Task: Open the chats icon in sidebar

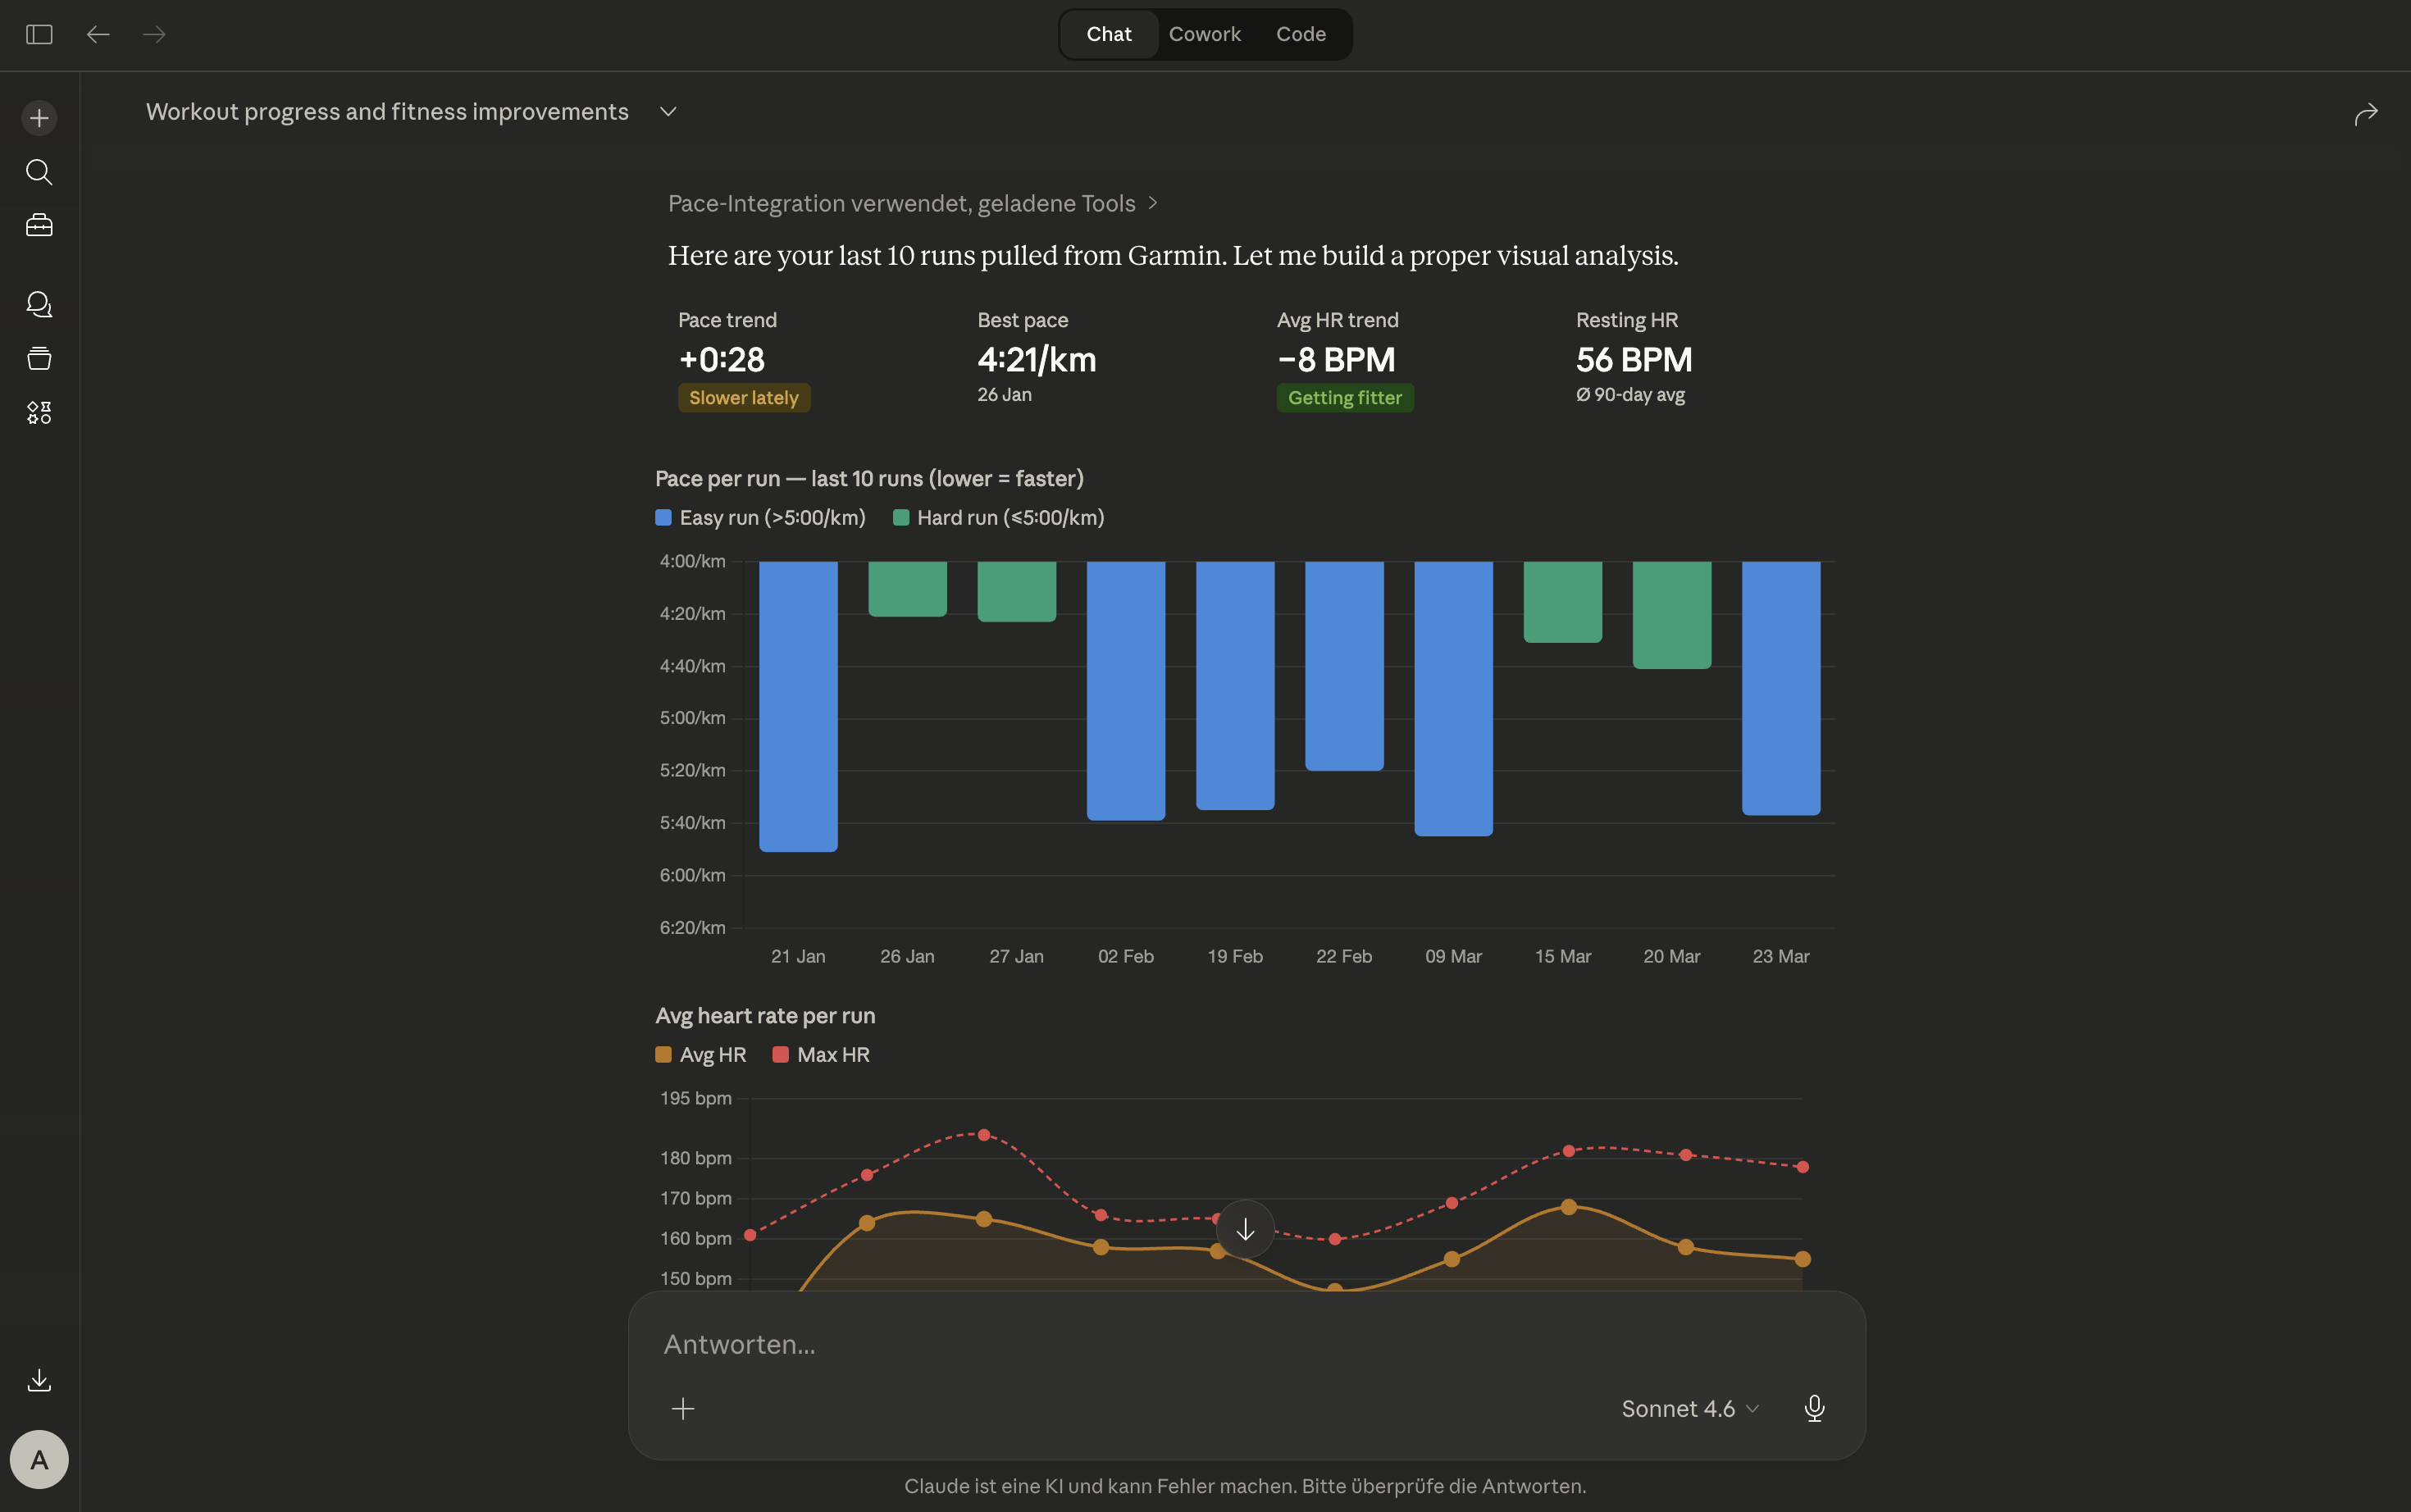Action: tap(39, 304)
